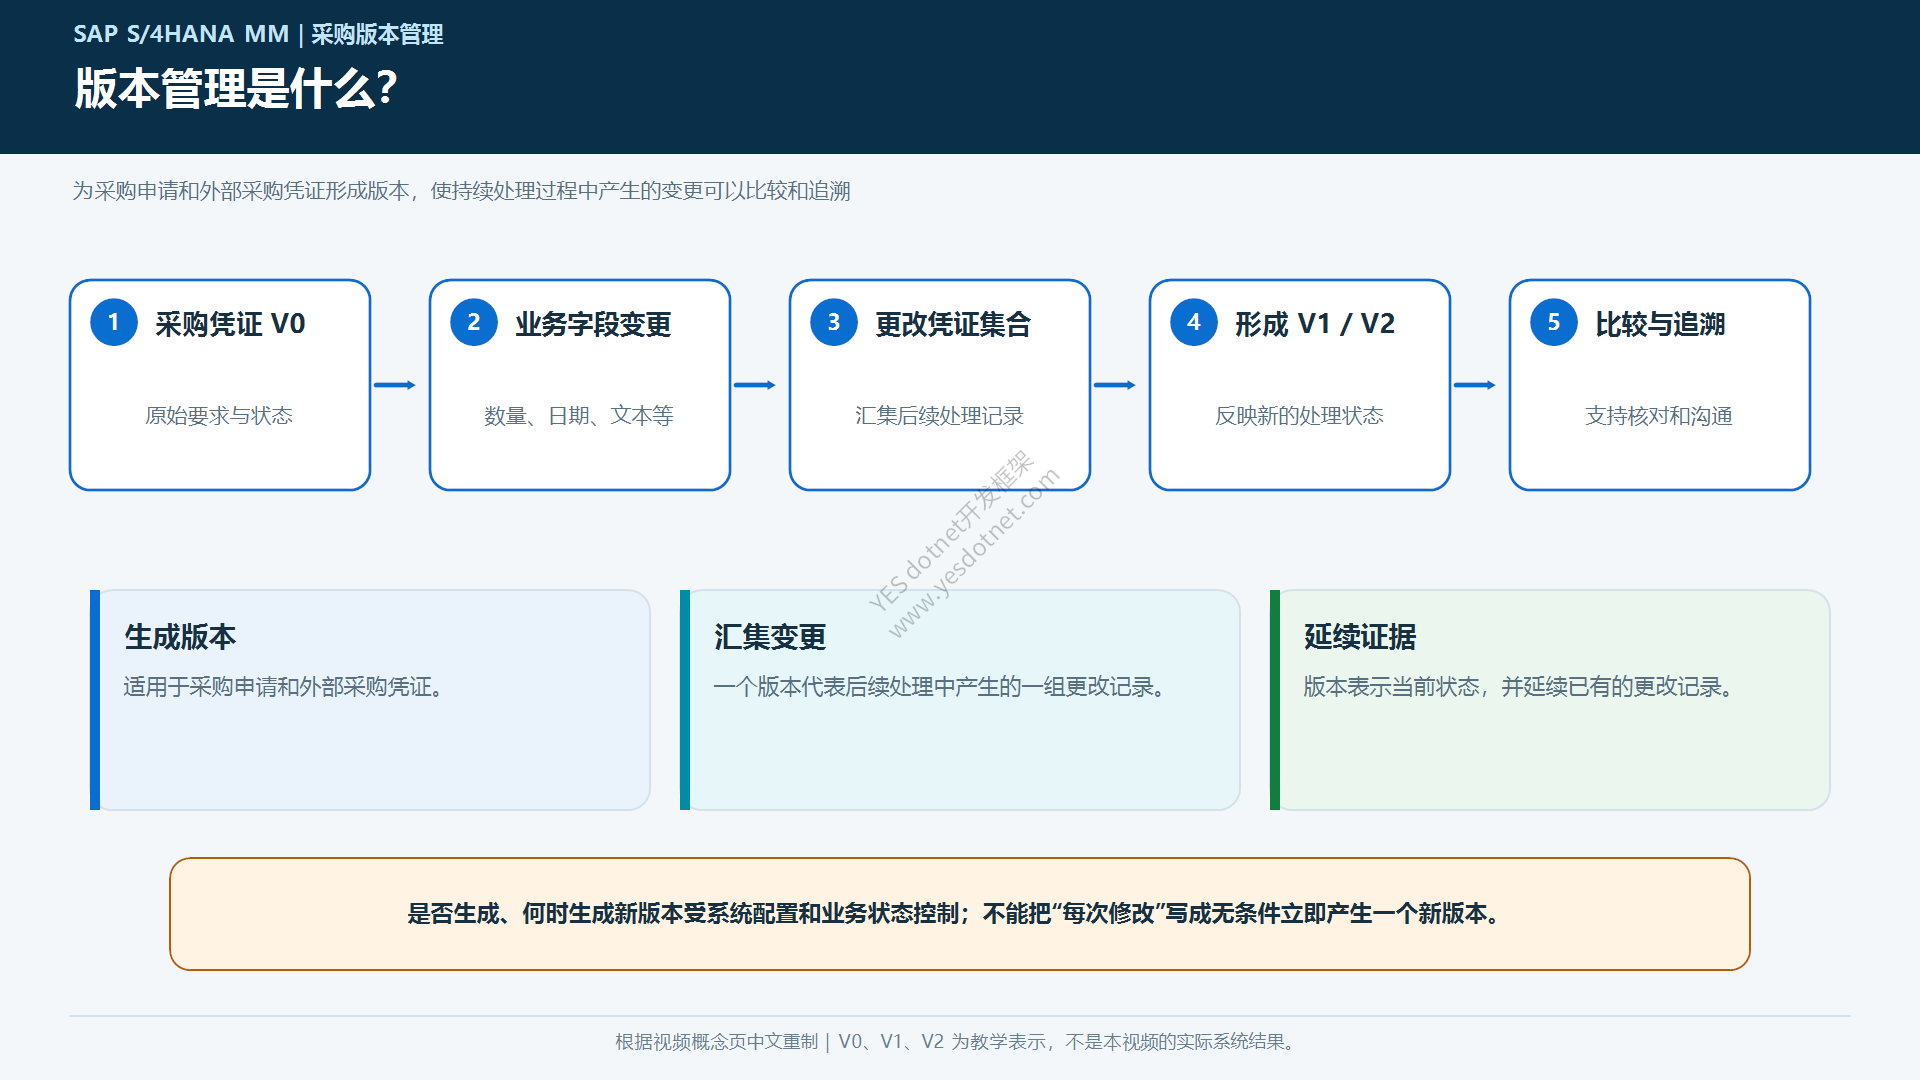The width and height of the screenshot is (1920, 1080).
Task: Click the text 支持核对和沟通
Action: 1659,416
